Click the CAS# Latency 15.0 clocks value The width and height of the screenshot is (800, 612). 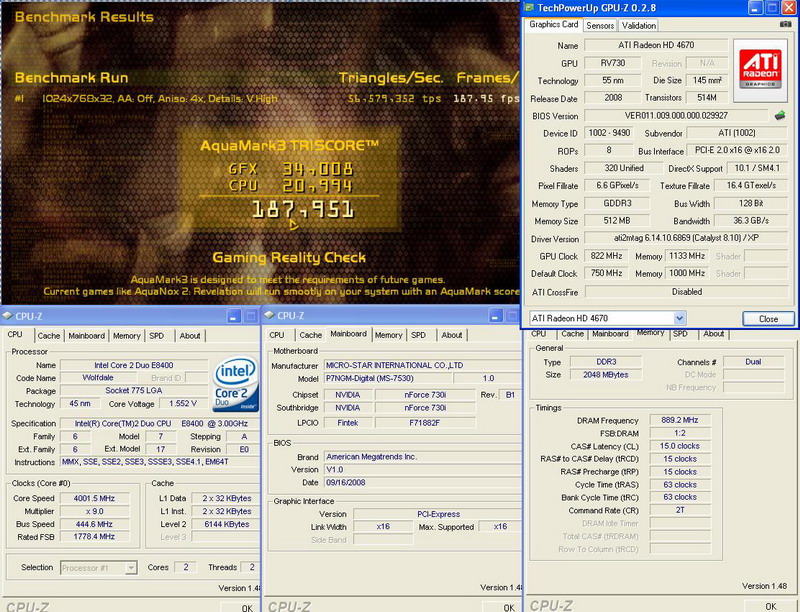(x=680, y=446)
